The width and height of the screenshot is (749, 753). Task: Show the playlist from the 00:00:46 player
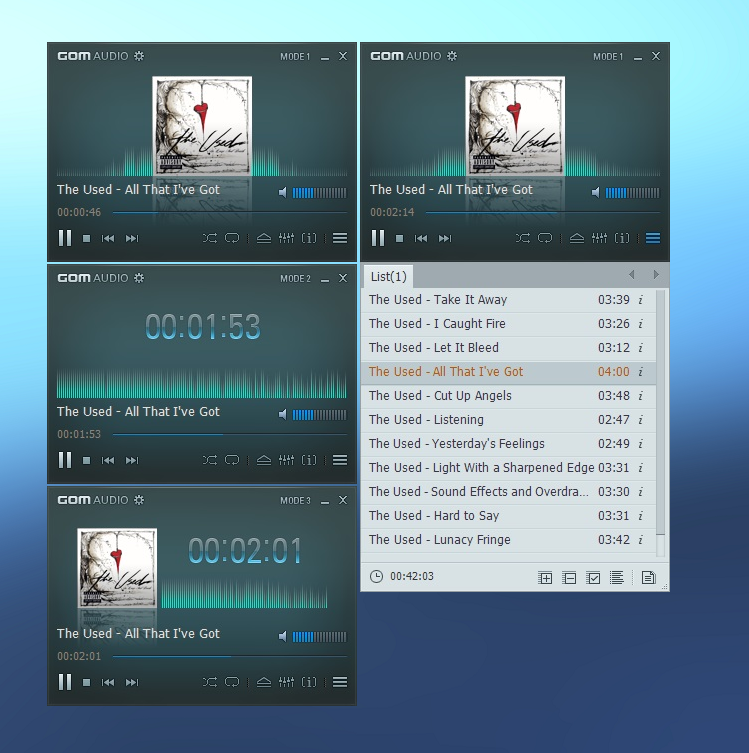click(x=340, y=238)
